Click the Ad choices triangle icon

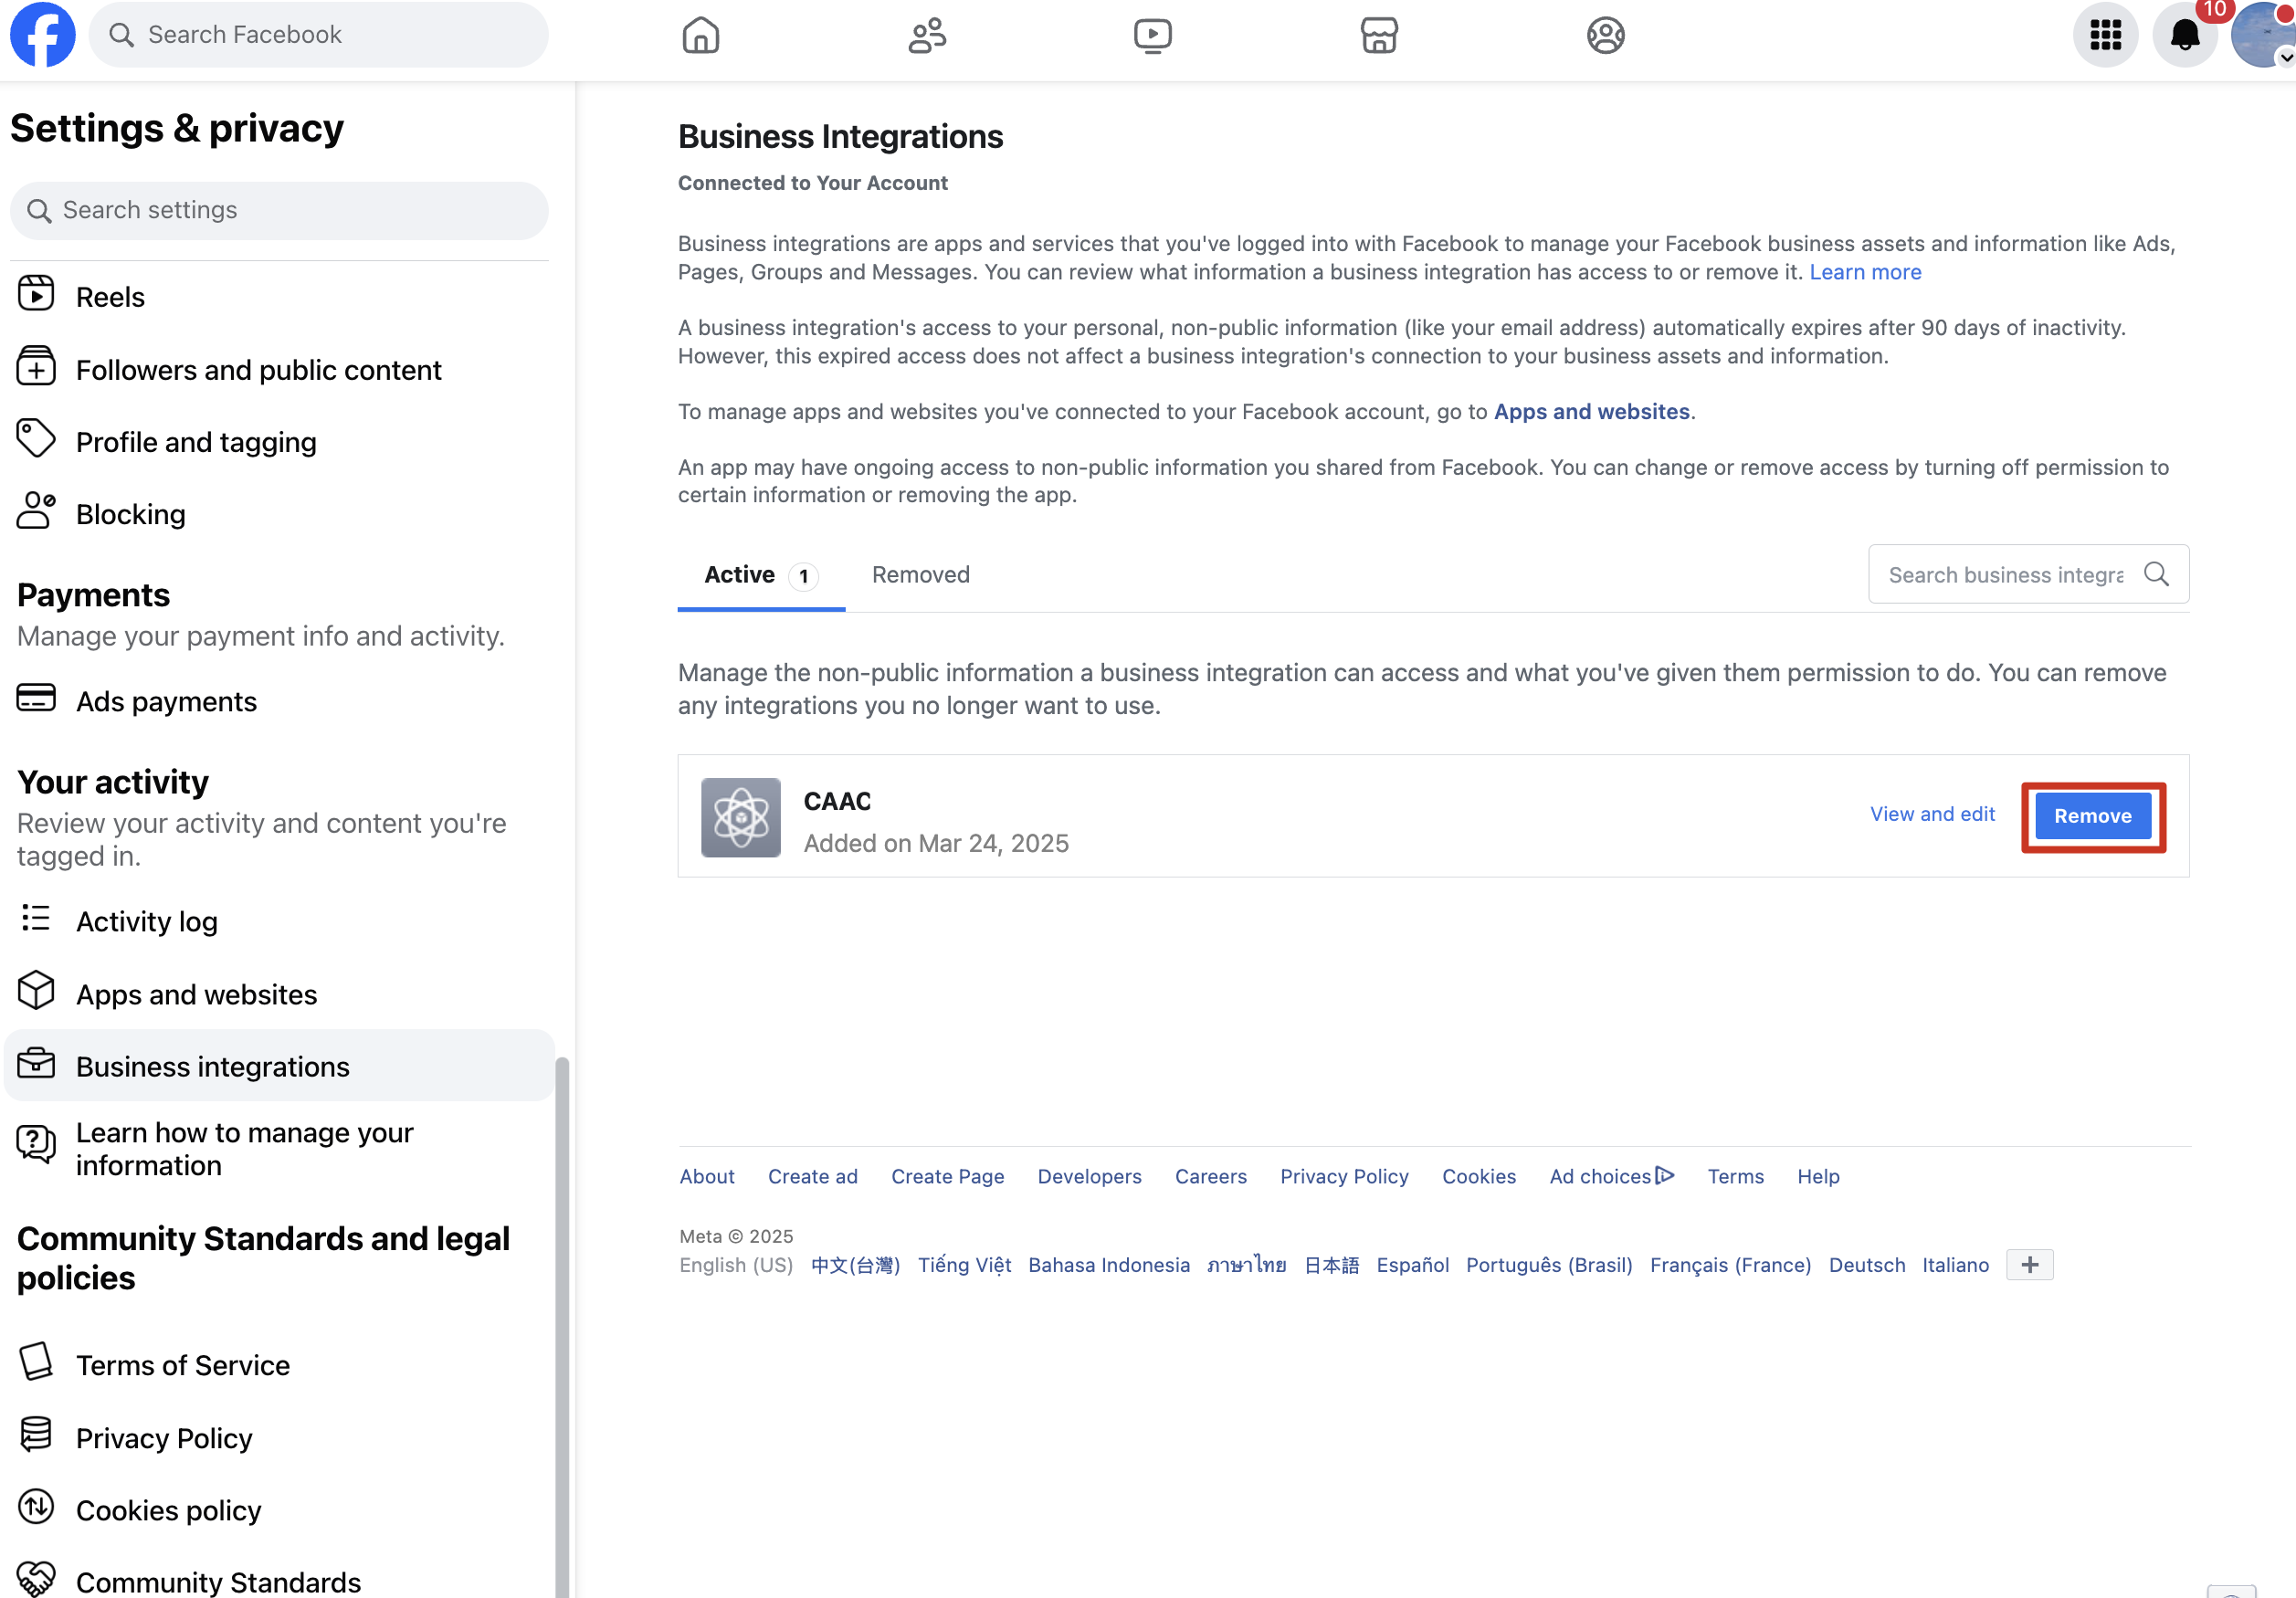[1664, 1175]
